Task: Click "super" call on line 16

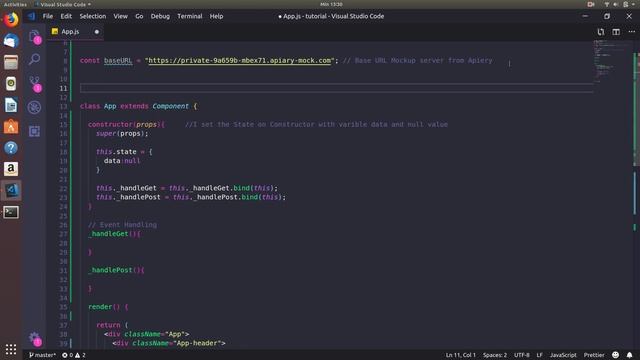Action: point(106,133)
